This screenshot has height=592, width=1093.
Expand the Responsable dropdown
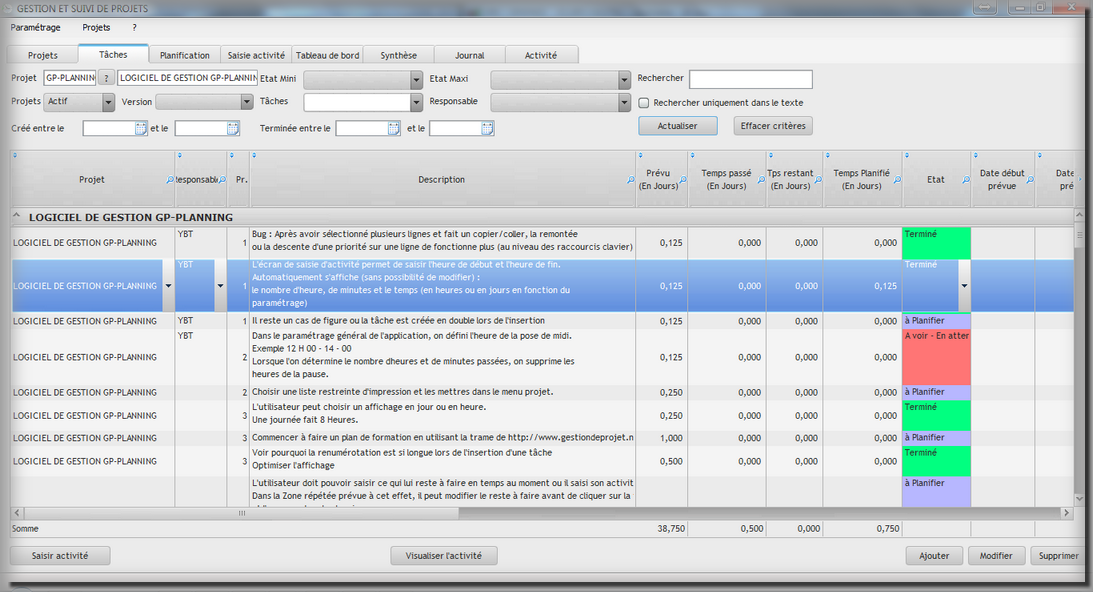click(x=625, y=102)
